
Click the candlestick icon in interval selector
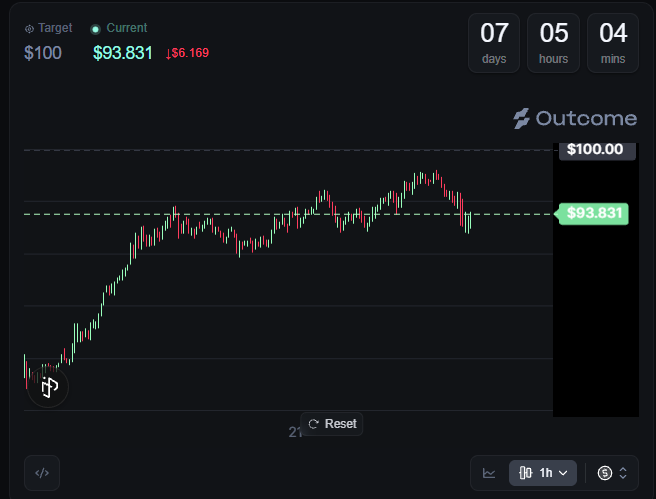tap(525, 473)
